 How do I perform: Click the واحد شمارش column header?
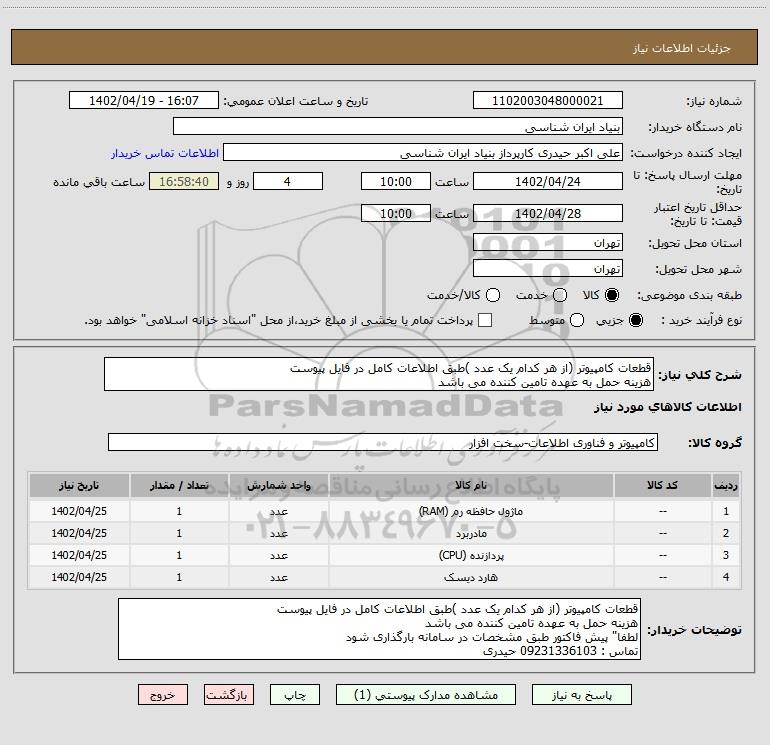point(278,486)
